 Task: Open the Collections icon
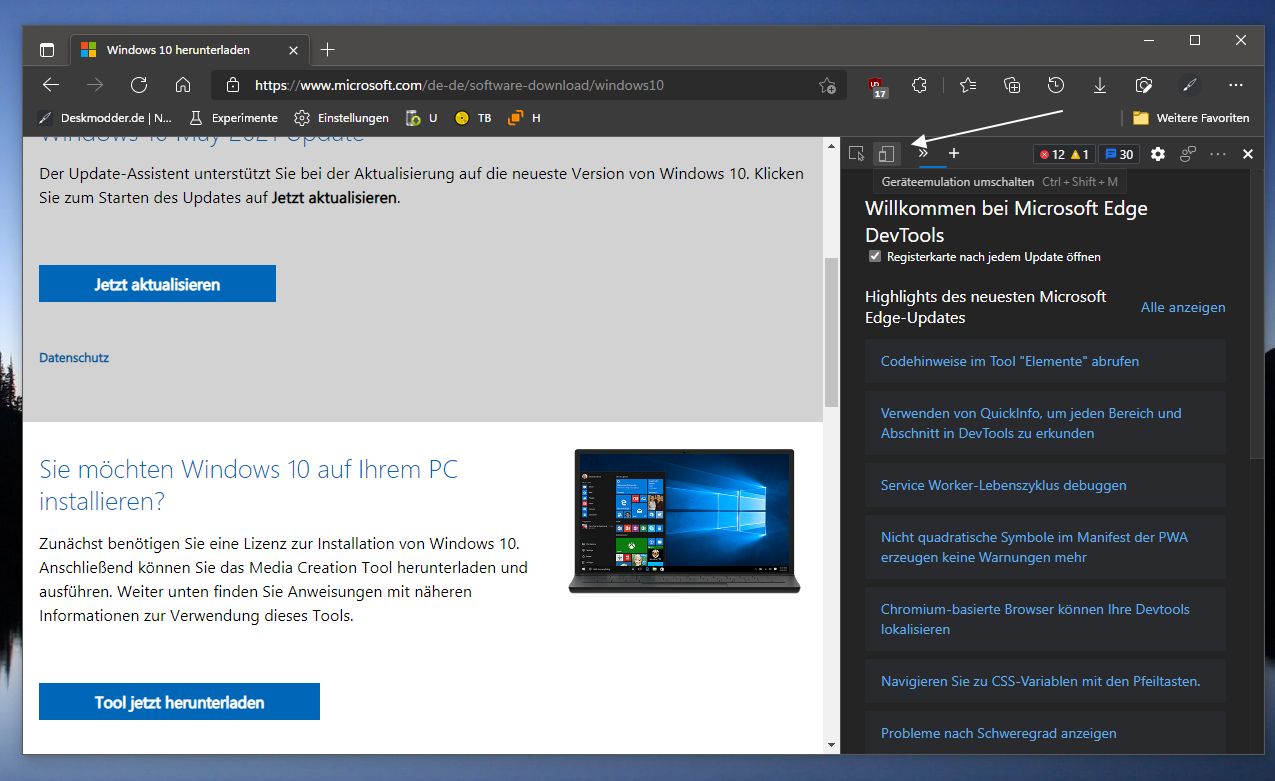click(1012, 85)
